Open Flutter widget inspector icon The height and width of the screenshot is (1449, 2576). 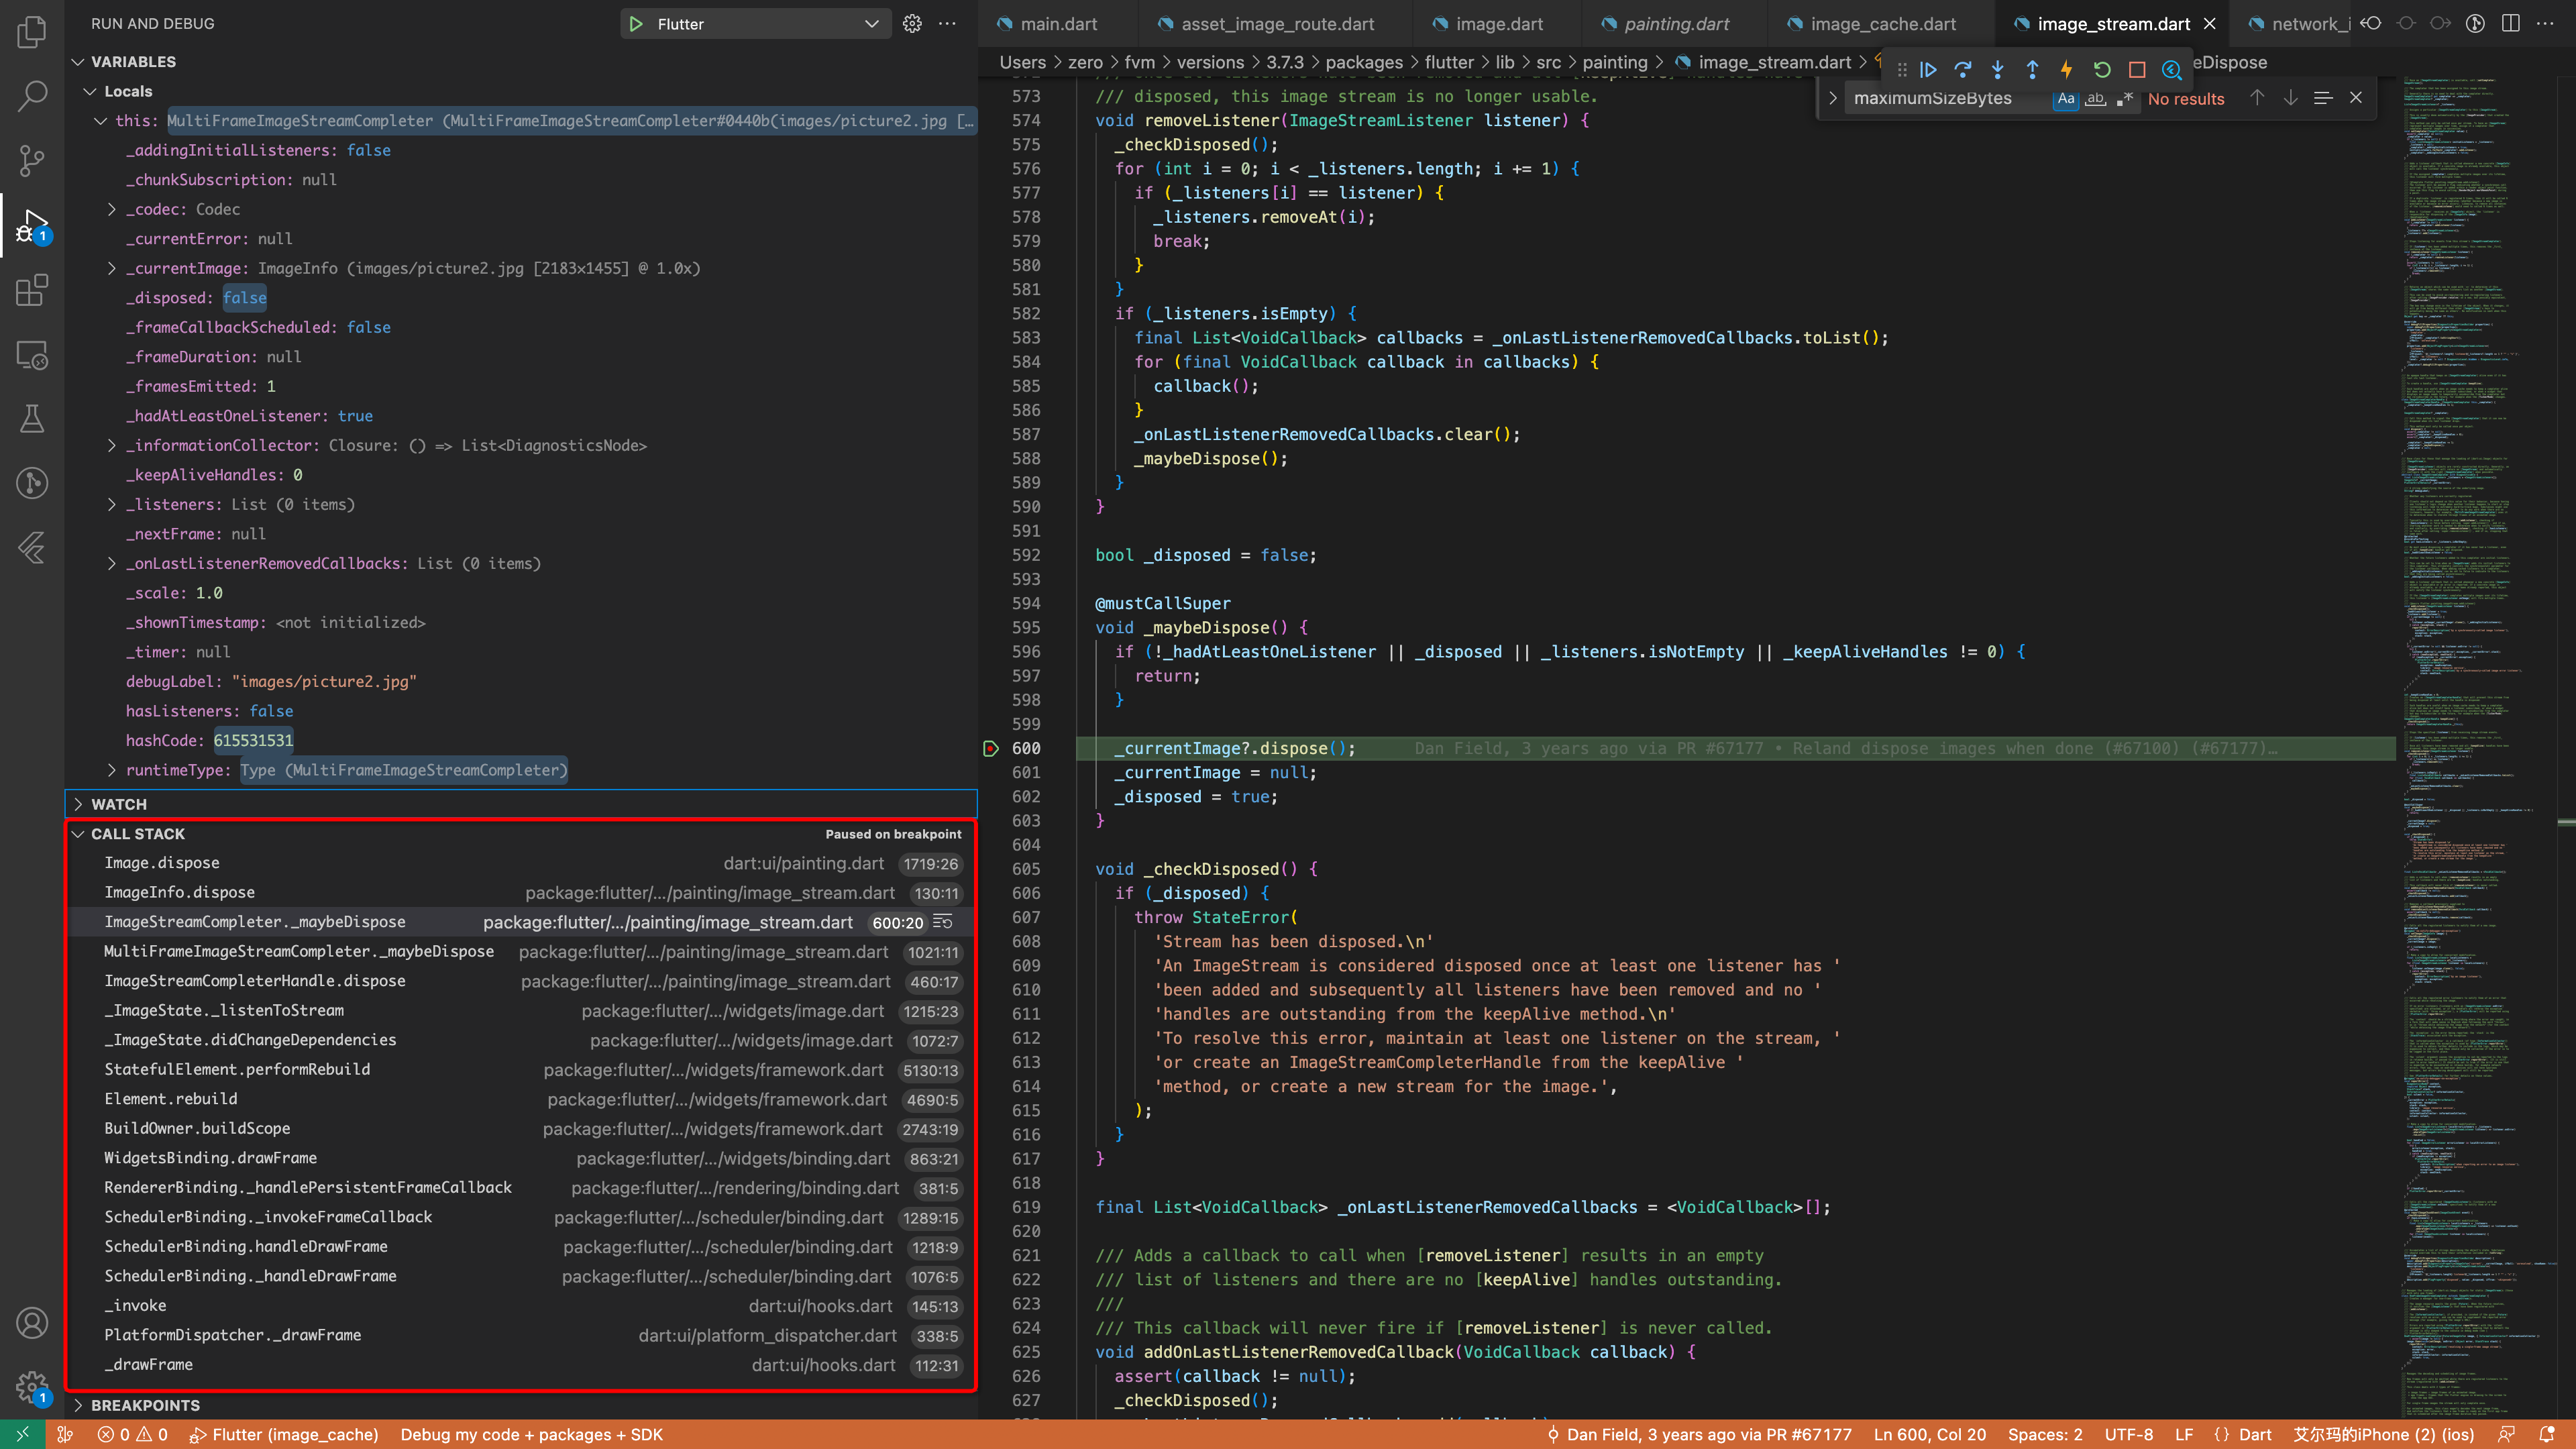(x=2171, y=70)
